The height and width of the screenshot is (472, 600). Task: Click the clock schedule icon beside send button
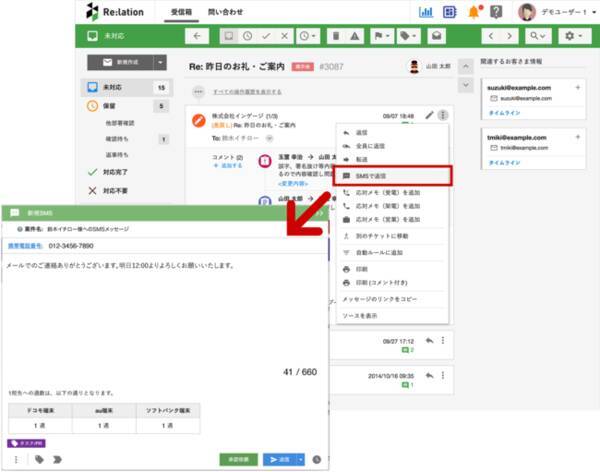pos(316,459)
